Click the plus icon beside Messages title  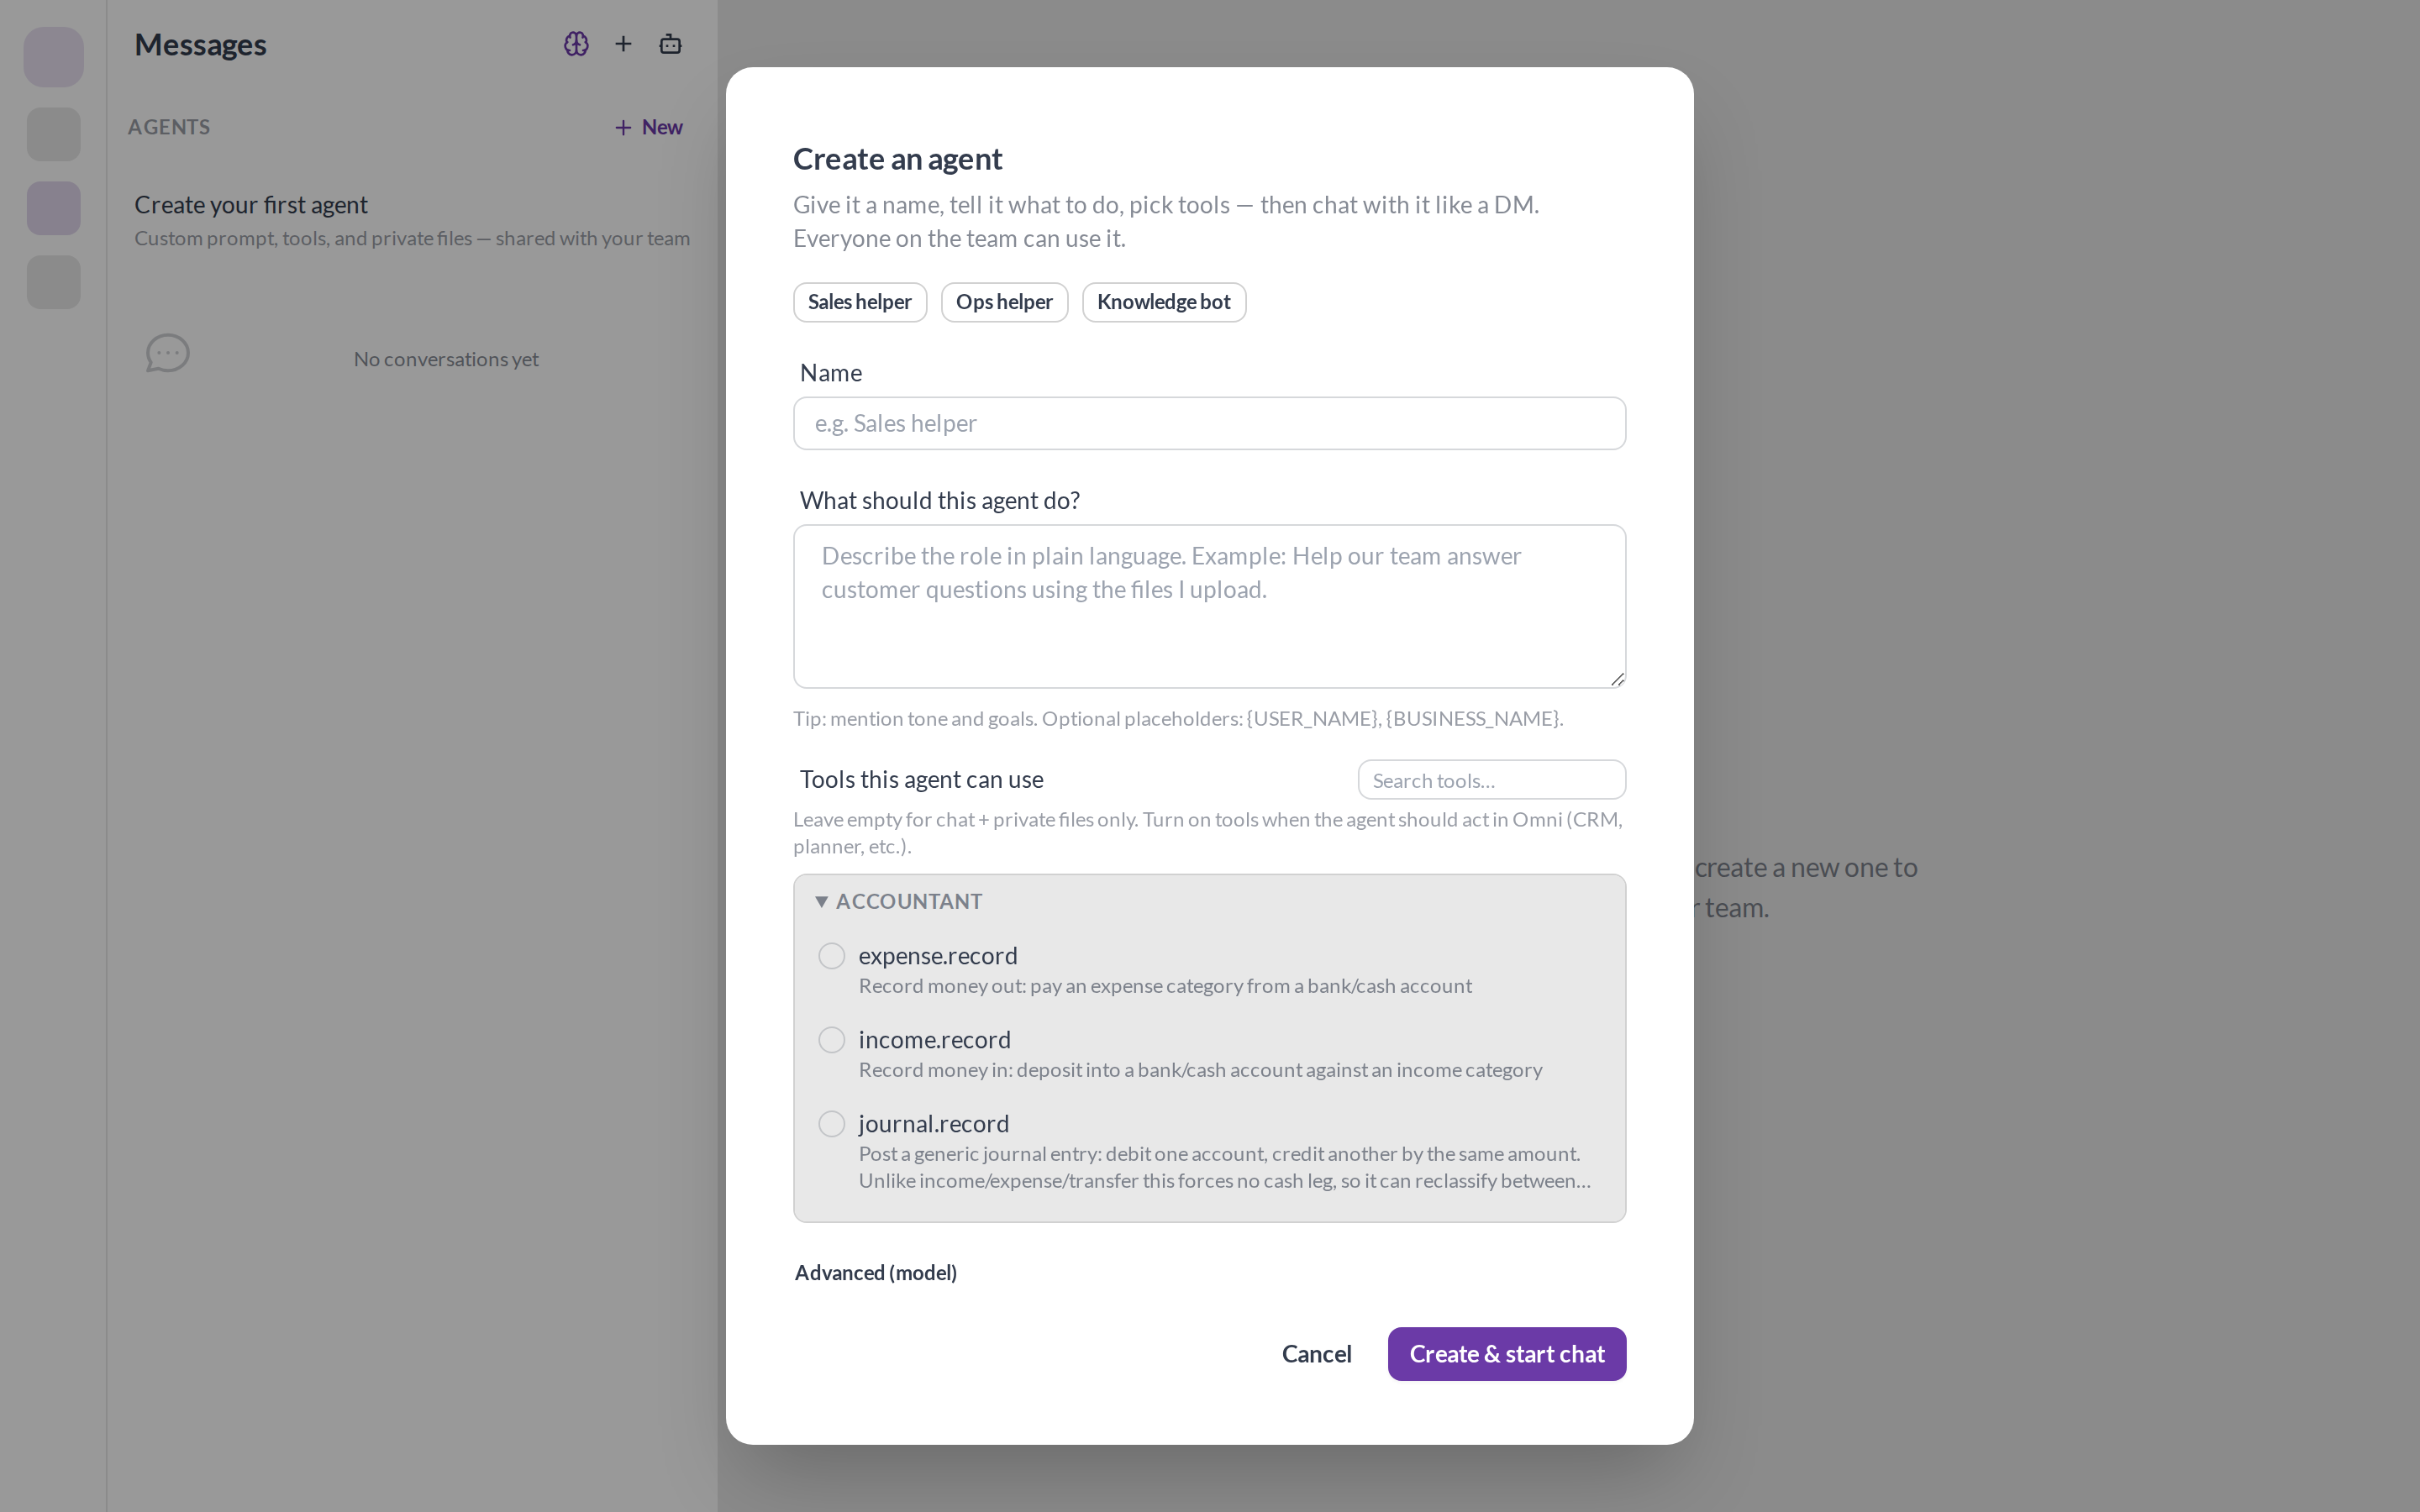pos(623,44)
